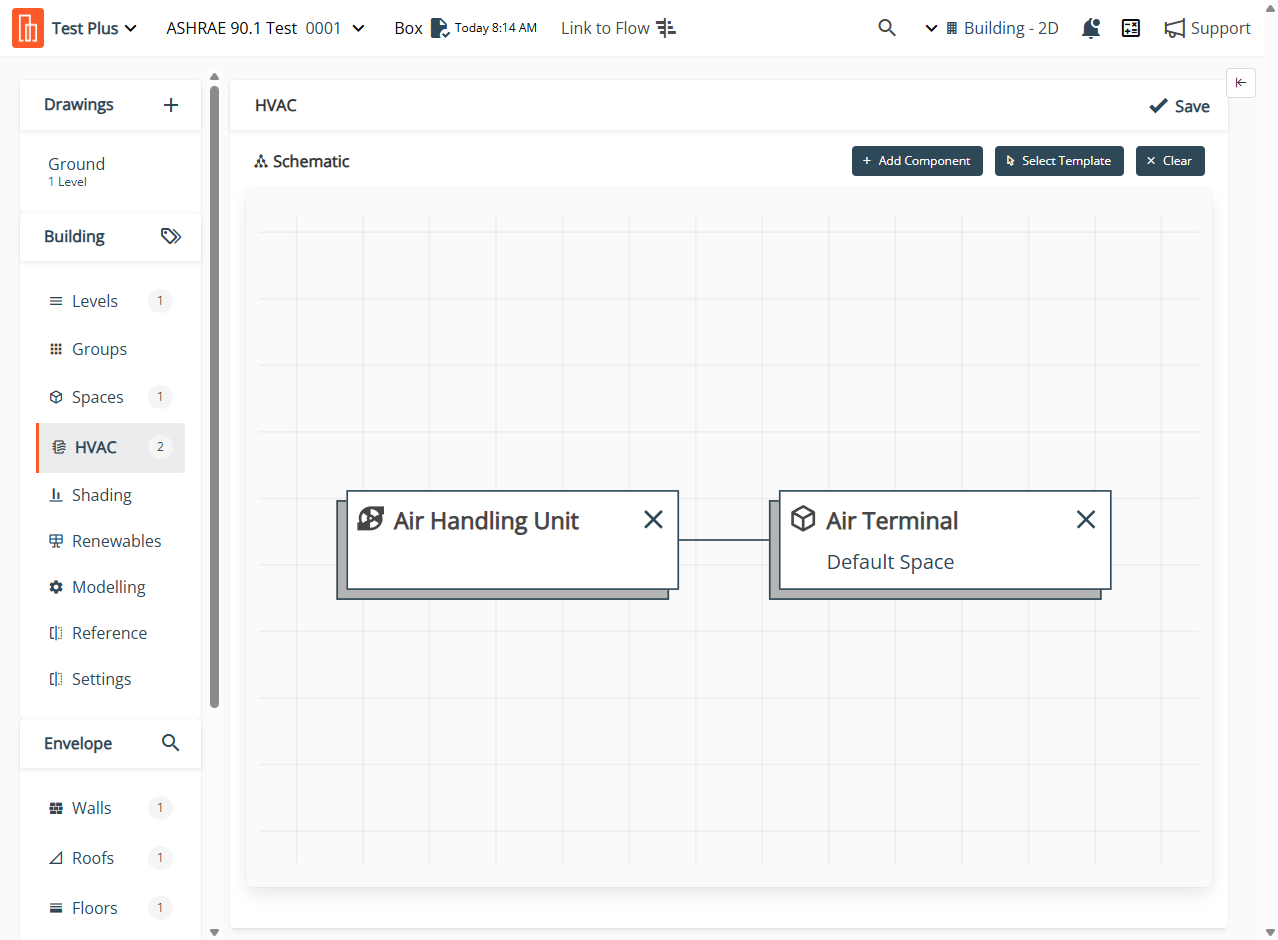The width and height of the screenshot is (1278, 940).
Task: Remove the Air Handling Unit component
Action: pos(653,519)
